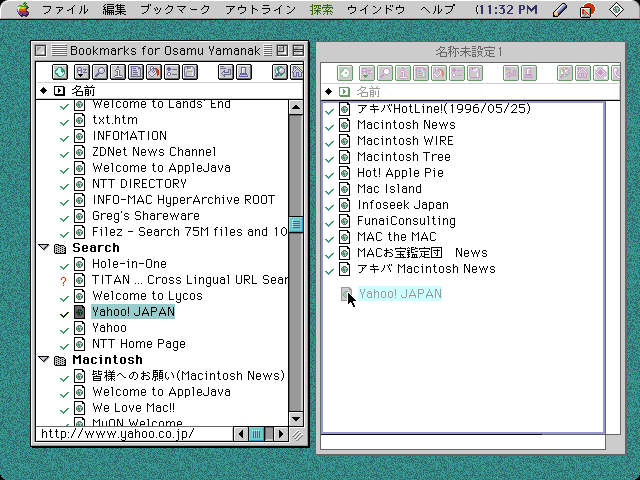Select the ZDNet News Channel bookmark

(154, 152)
